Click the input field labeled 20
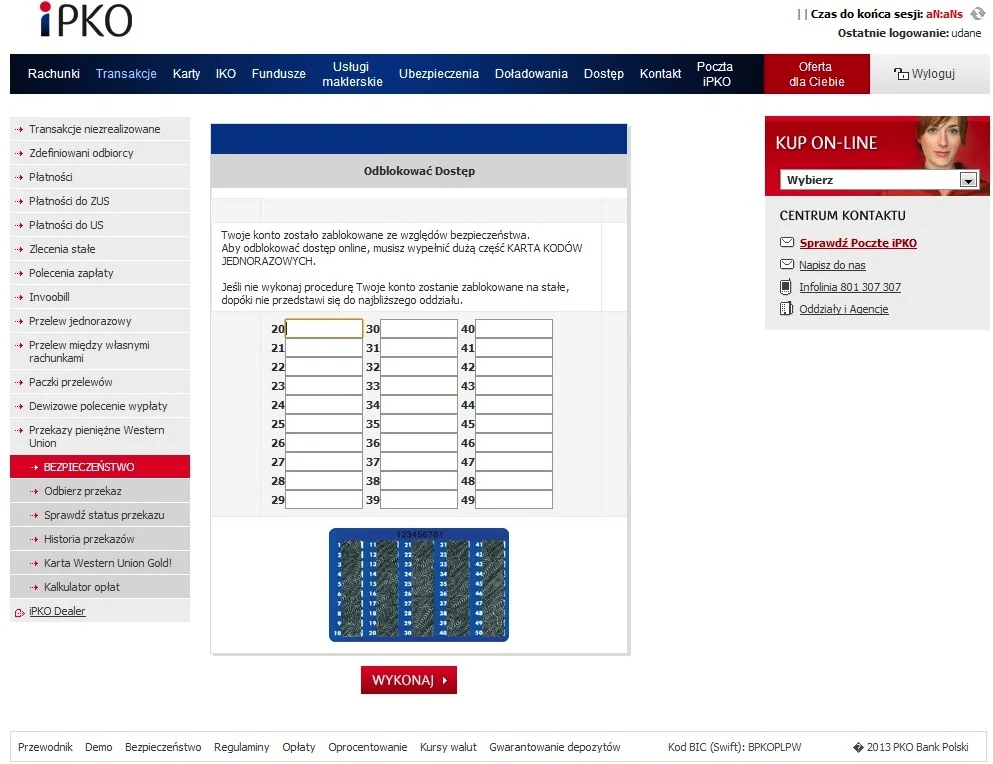The image size is (993, 764). click(x=324, y=329)
